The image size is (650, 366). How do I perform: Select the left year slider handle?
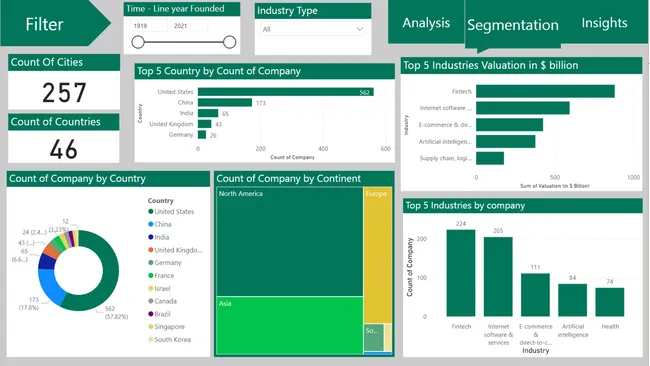138,42
